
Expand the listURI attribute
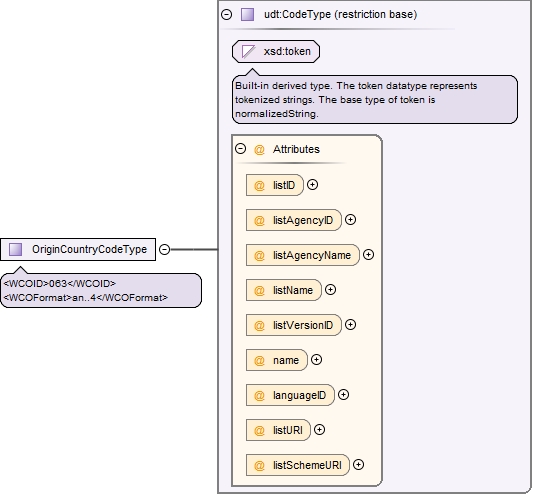tap(319, 430)
